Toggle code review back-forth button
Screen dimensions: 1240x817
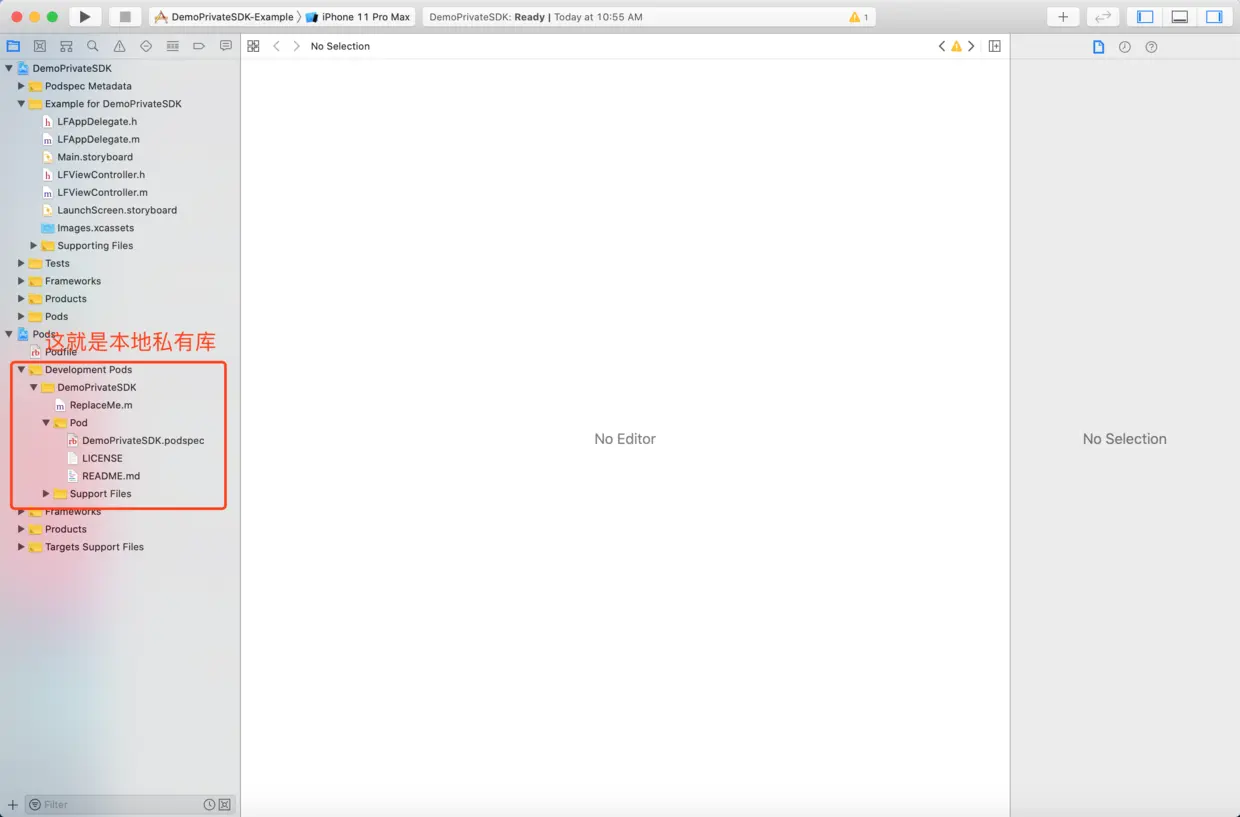[1103, 17]
